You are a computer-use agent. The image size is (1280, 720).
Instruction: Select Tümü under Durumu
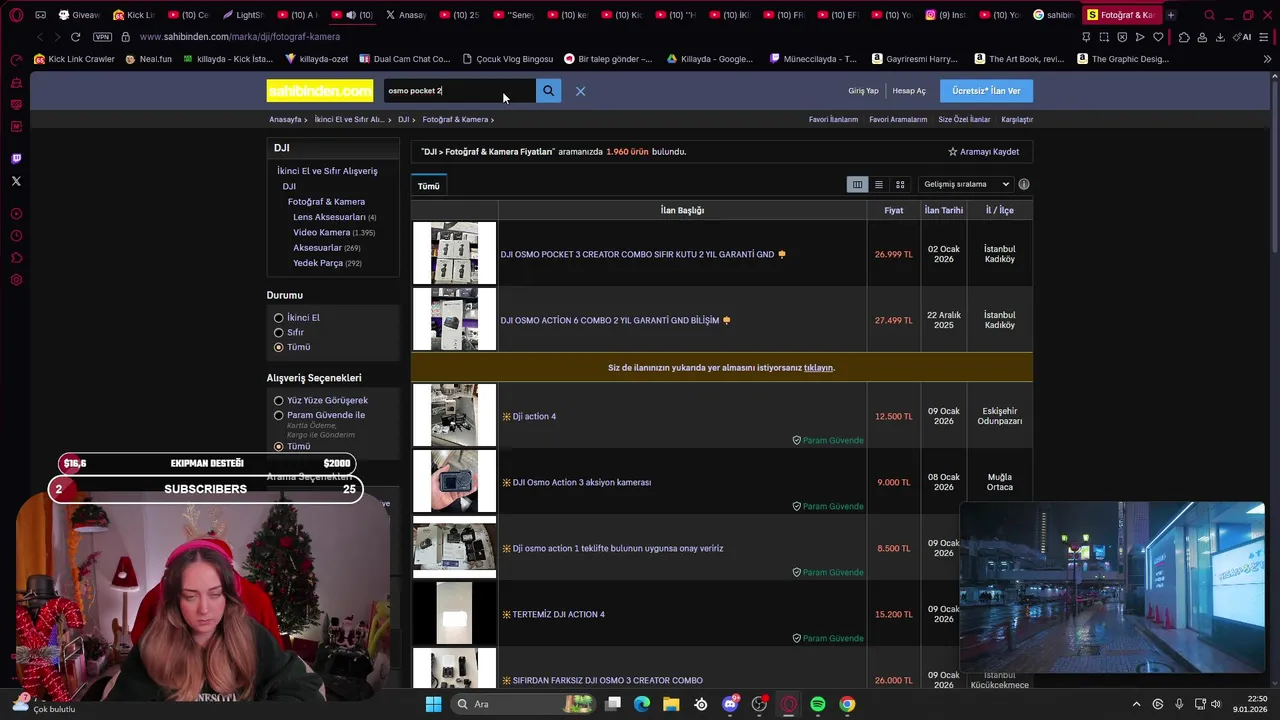click(279, 347)
